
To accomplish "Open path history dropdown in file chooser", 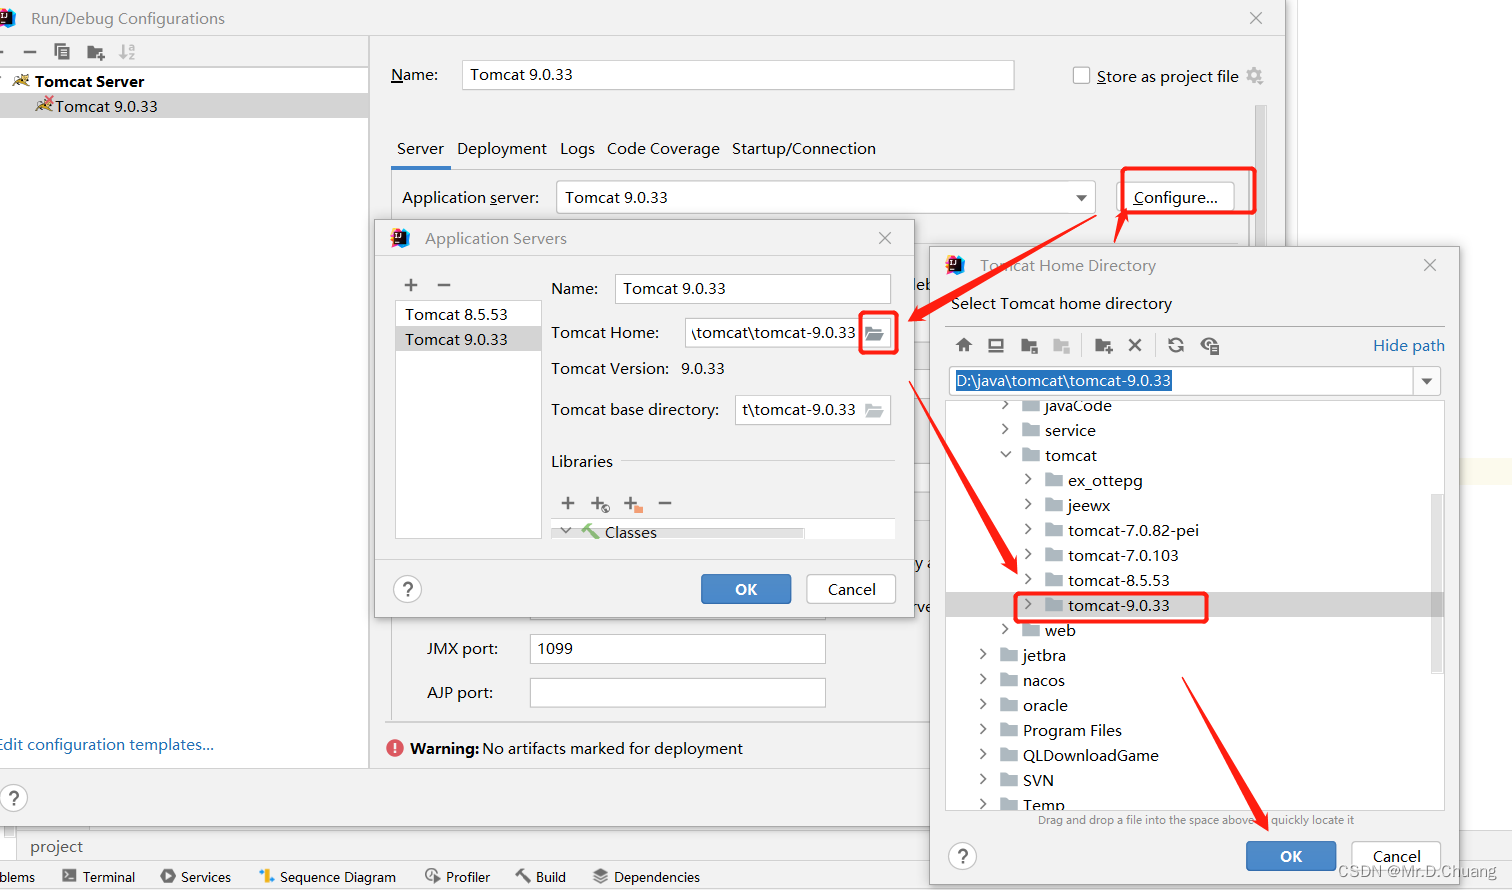I will 1427,381.
